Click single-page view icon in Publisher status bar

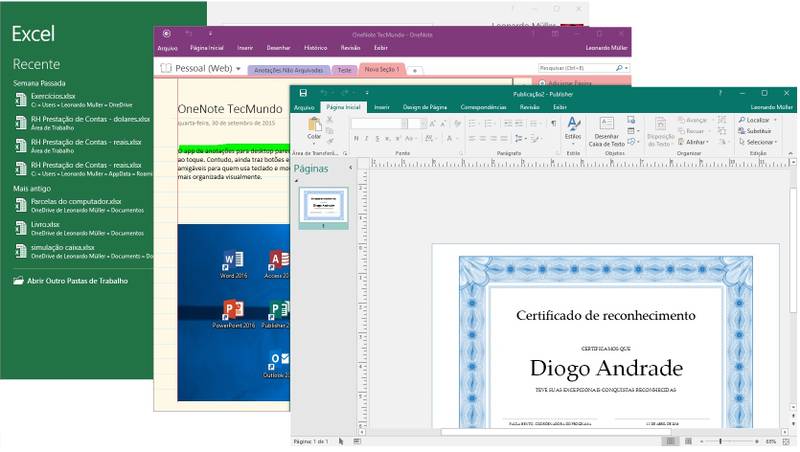(671, 441)
